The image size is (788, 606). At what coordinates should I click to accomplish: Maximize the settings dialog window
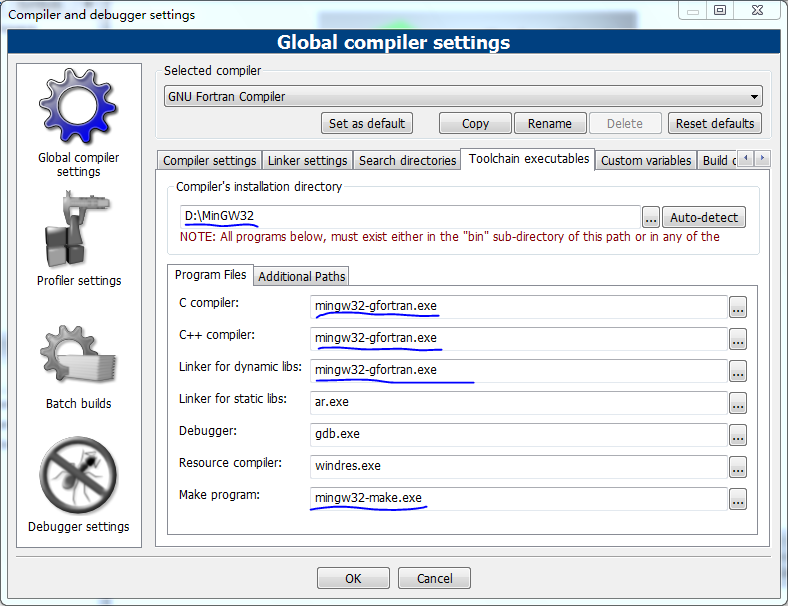720,10
